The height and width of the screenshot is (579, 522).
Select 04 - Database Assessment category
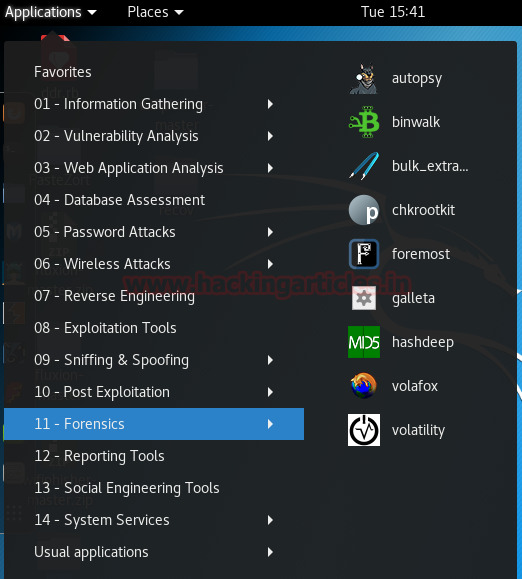pos(154,200)
